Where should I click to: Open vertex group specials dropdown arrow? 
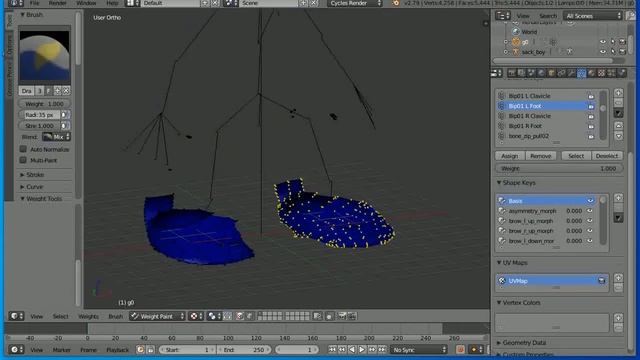click(x=618, y=113)
